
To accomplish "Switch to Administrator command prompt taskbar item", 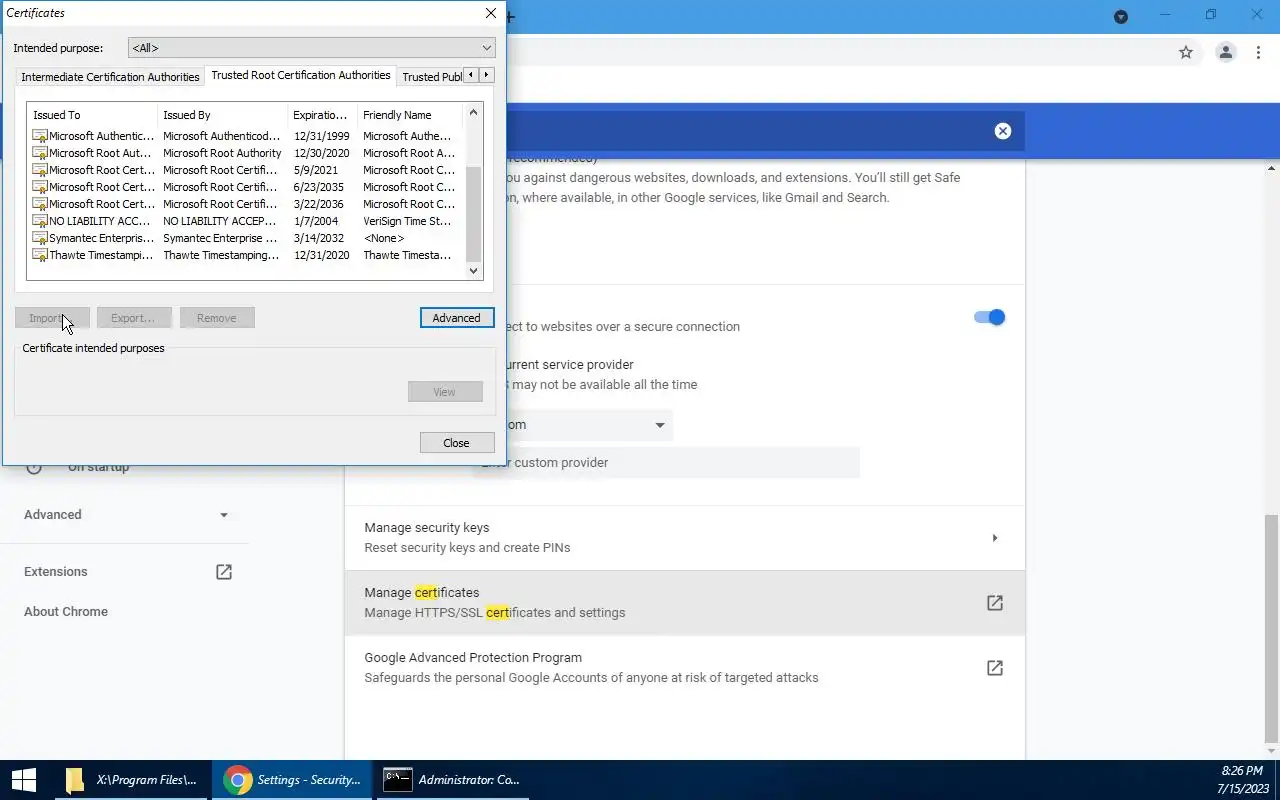I will 452,780.
